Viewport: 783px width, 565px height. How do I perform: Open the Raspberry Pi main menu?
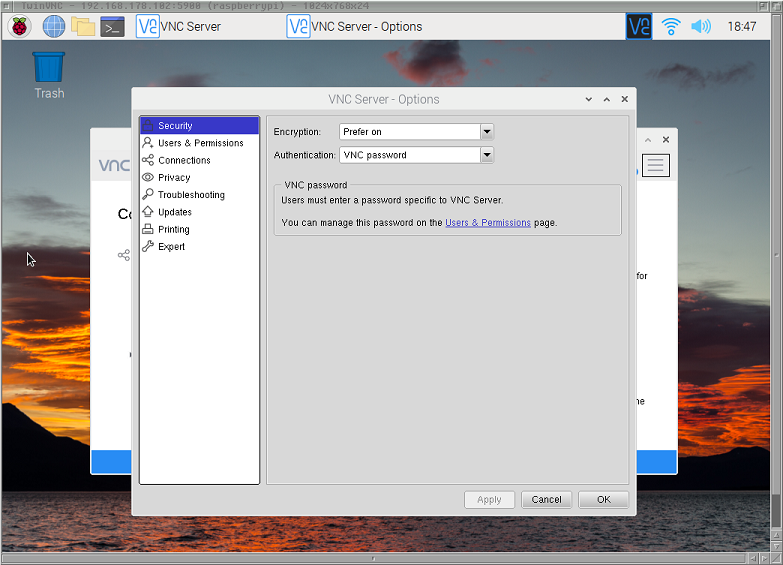pos(19,26)
